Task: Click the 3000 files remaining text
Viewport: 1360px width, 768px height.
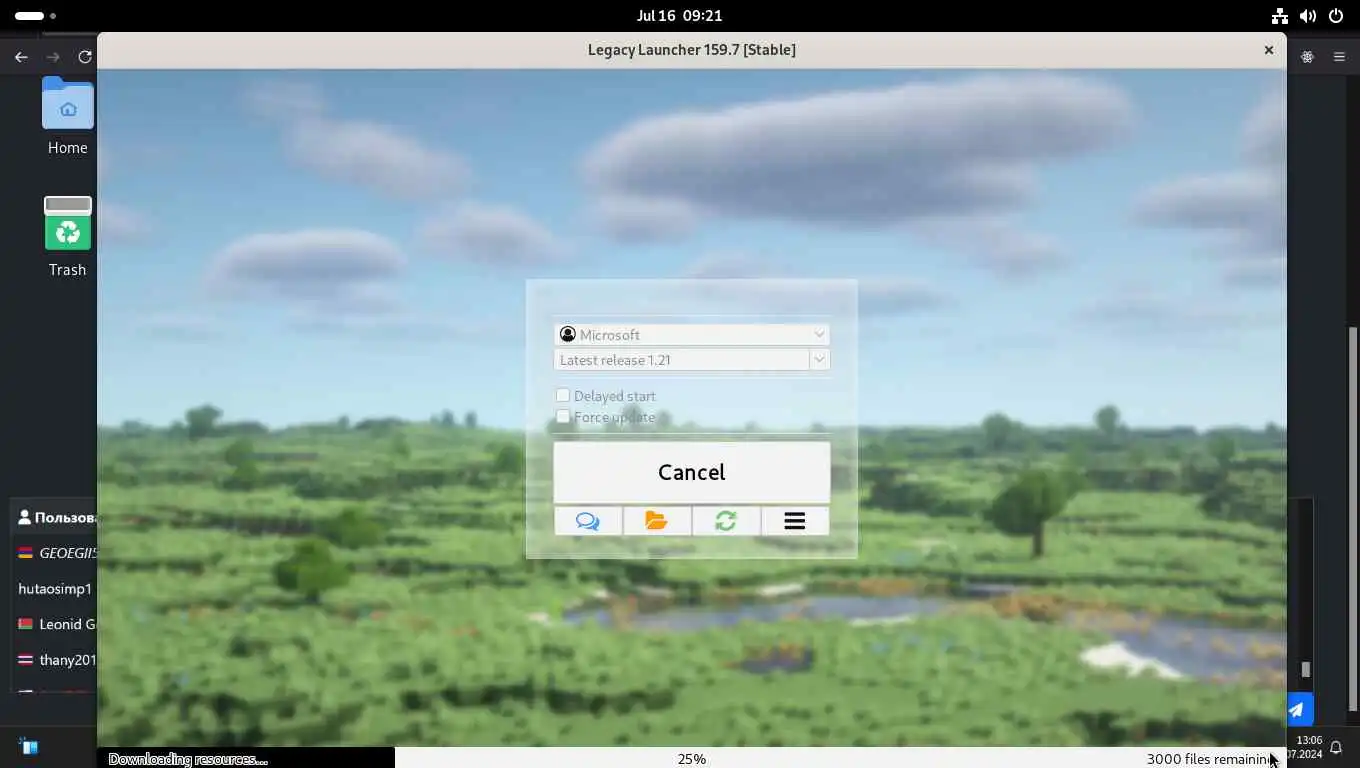Action: pos(1211,759)
